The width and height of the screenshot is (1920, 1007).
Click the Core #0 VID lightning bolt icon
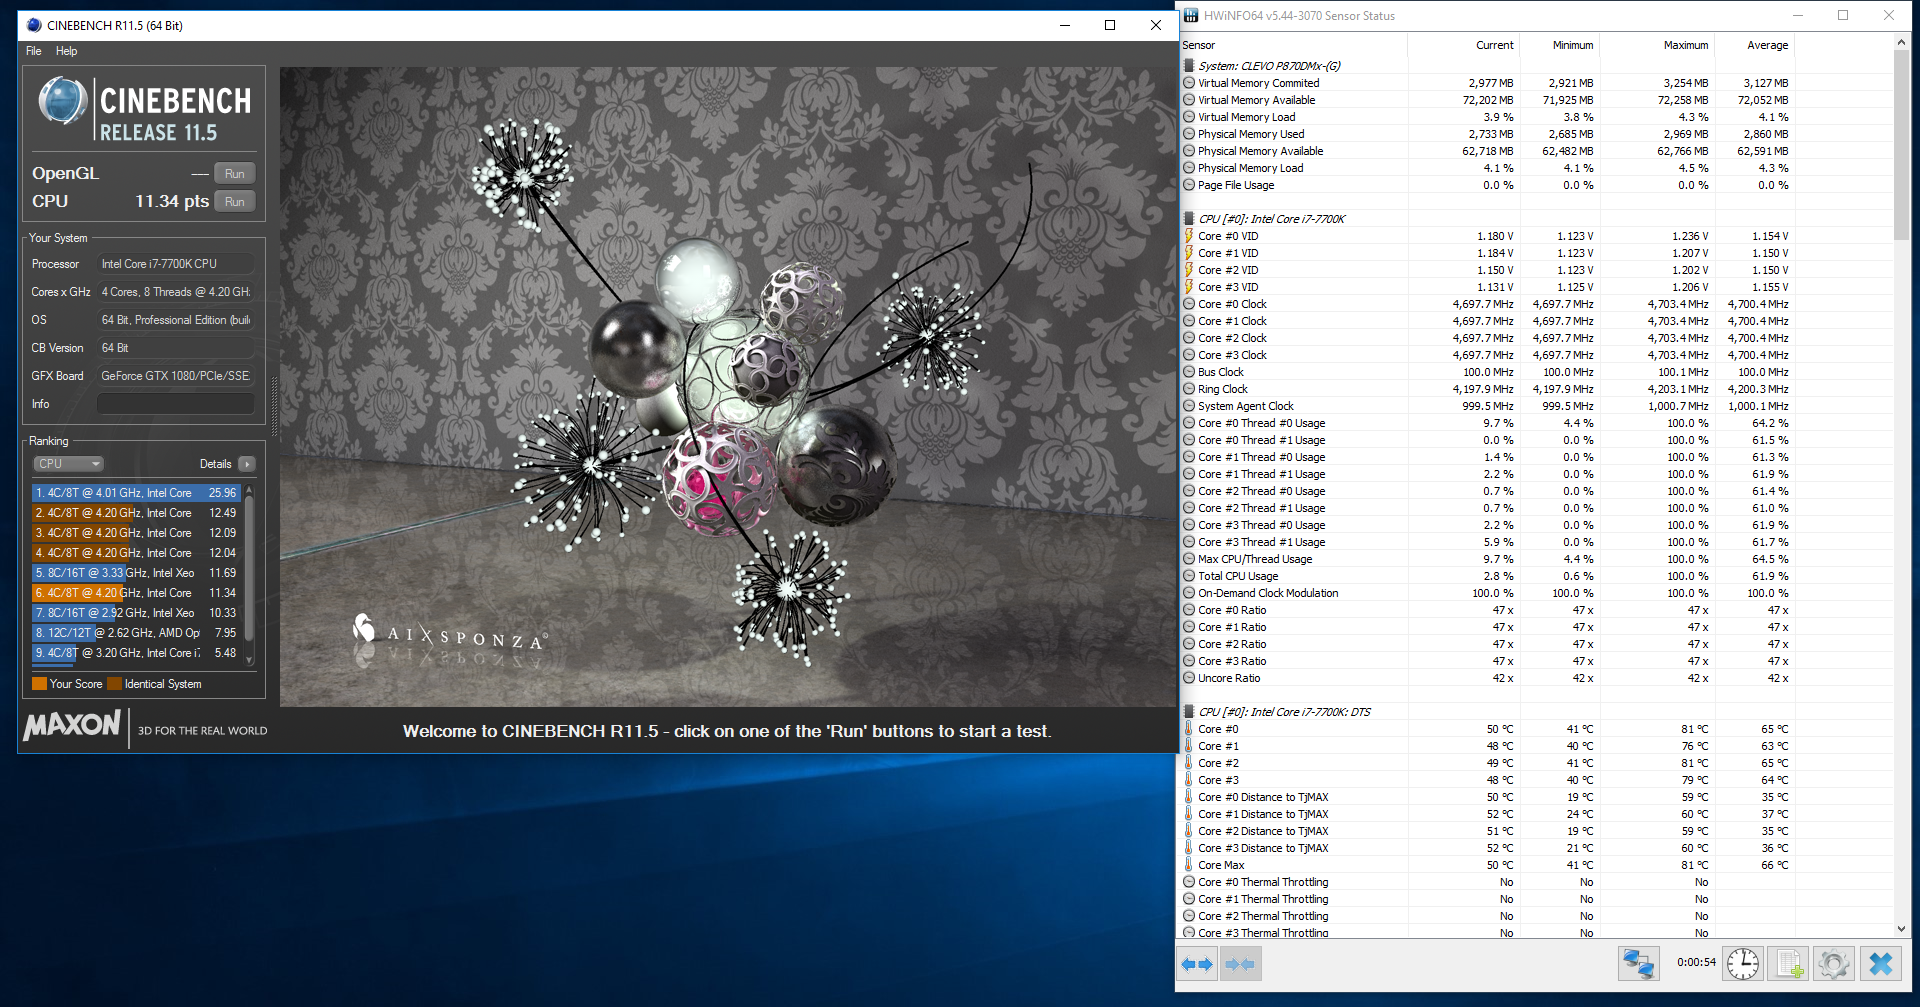coord(1189,236)
